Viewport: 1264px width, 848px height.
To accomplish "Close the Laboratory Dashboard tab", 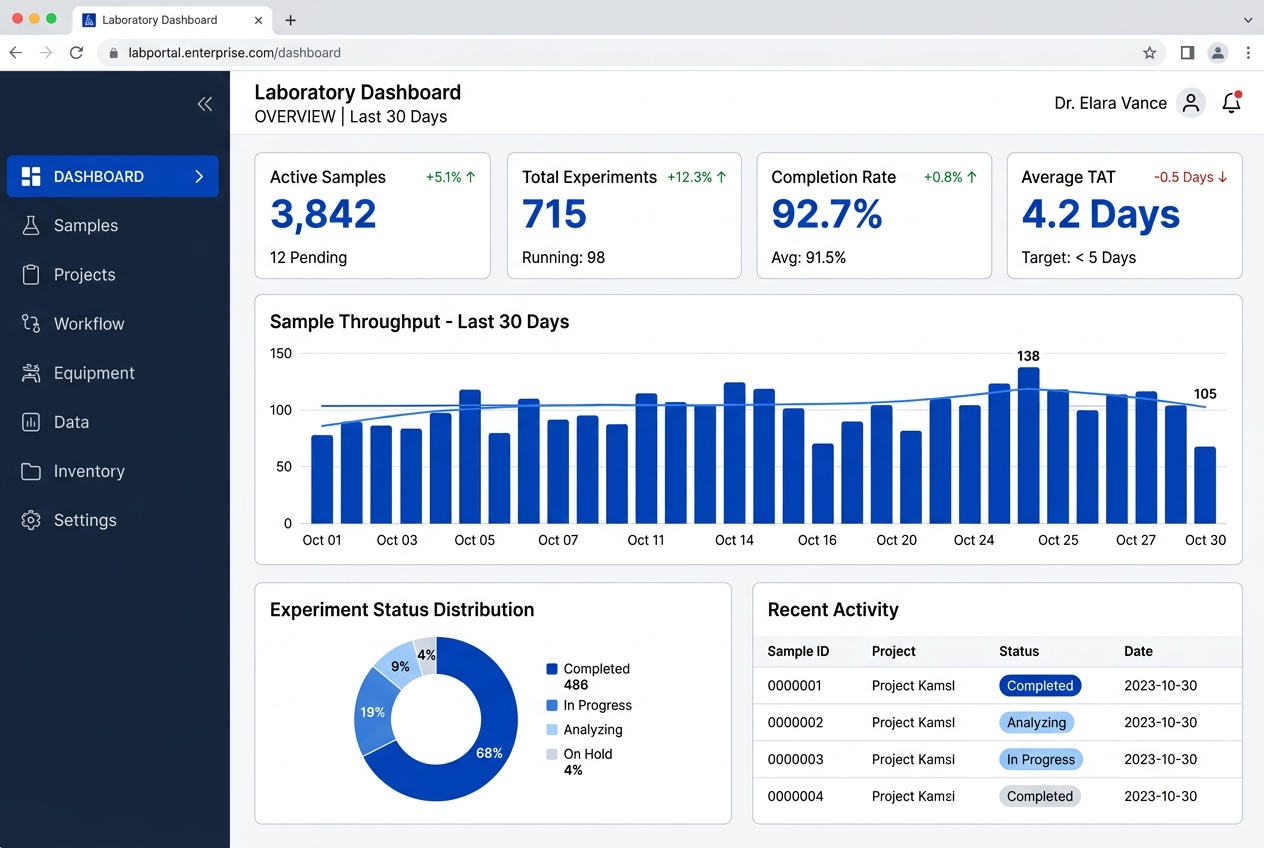I will 258,20.
